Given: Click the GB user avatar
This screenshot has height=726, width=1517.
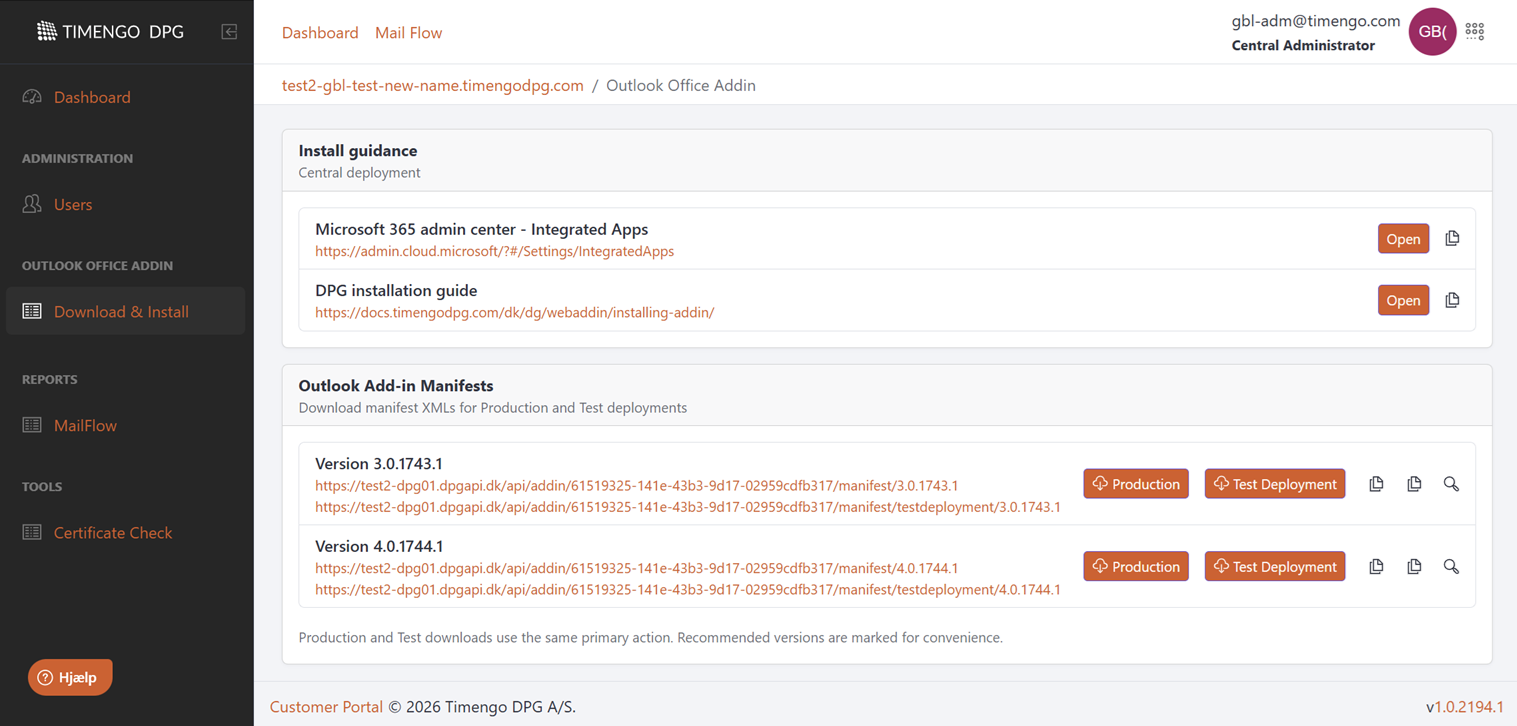Looking at the screenshot, I should click(1431, 32).
